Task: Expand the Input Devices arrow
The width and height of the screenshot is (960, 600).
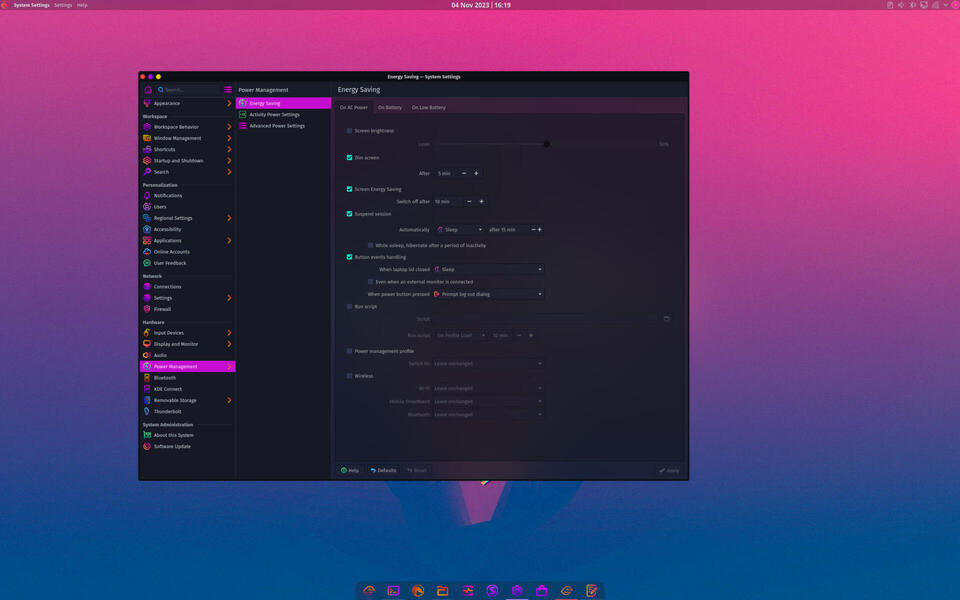Action: pyautogui.click(x=229, y=333)
